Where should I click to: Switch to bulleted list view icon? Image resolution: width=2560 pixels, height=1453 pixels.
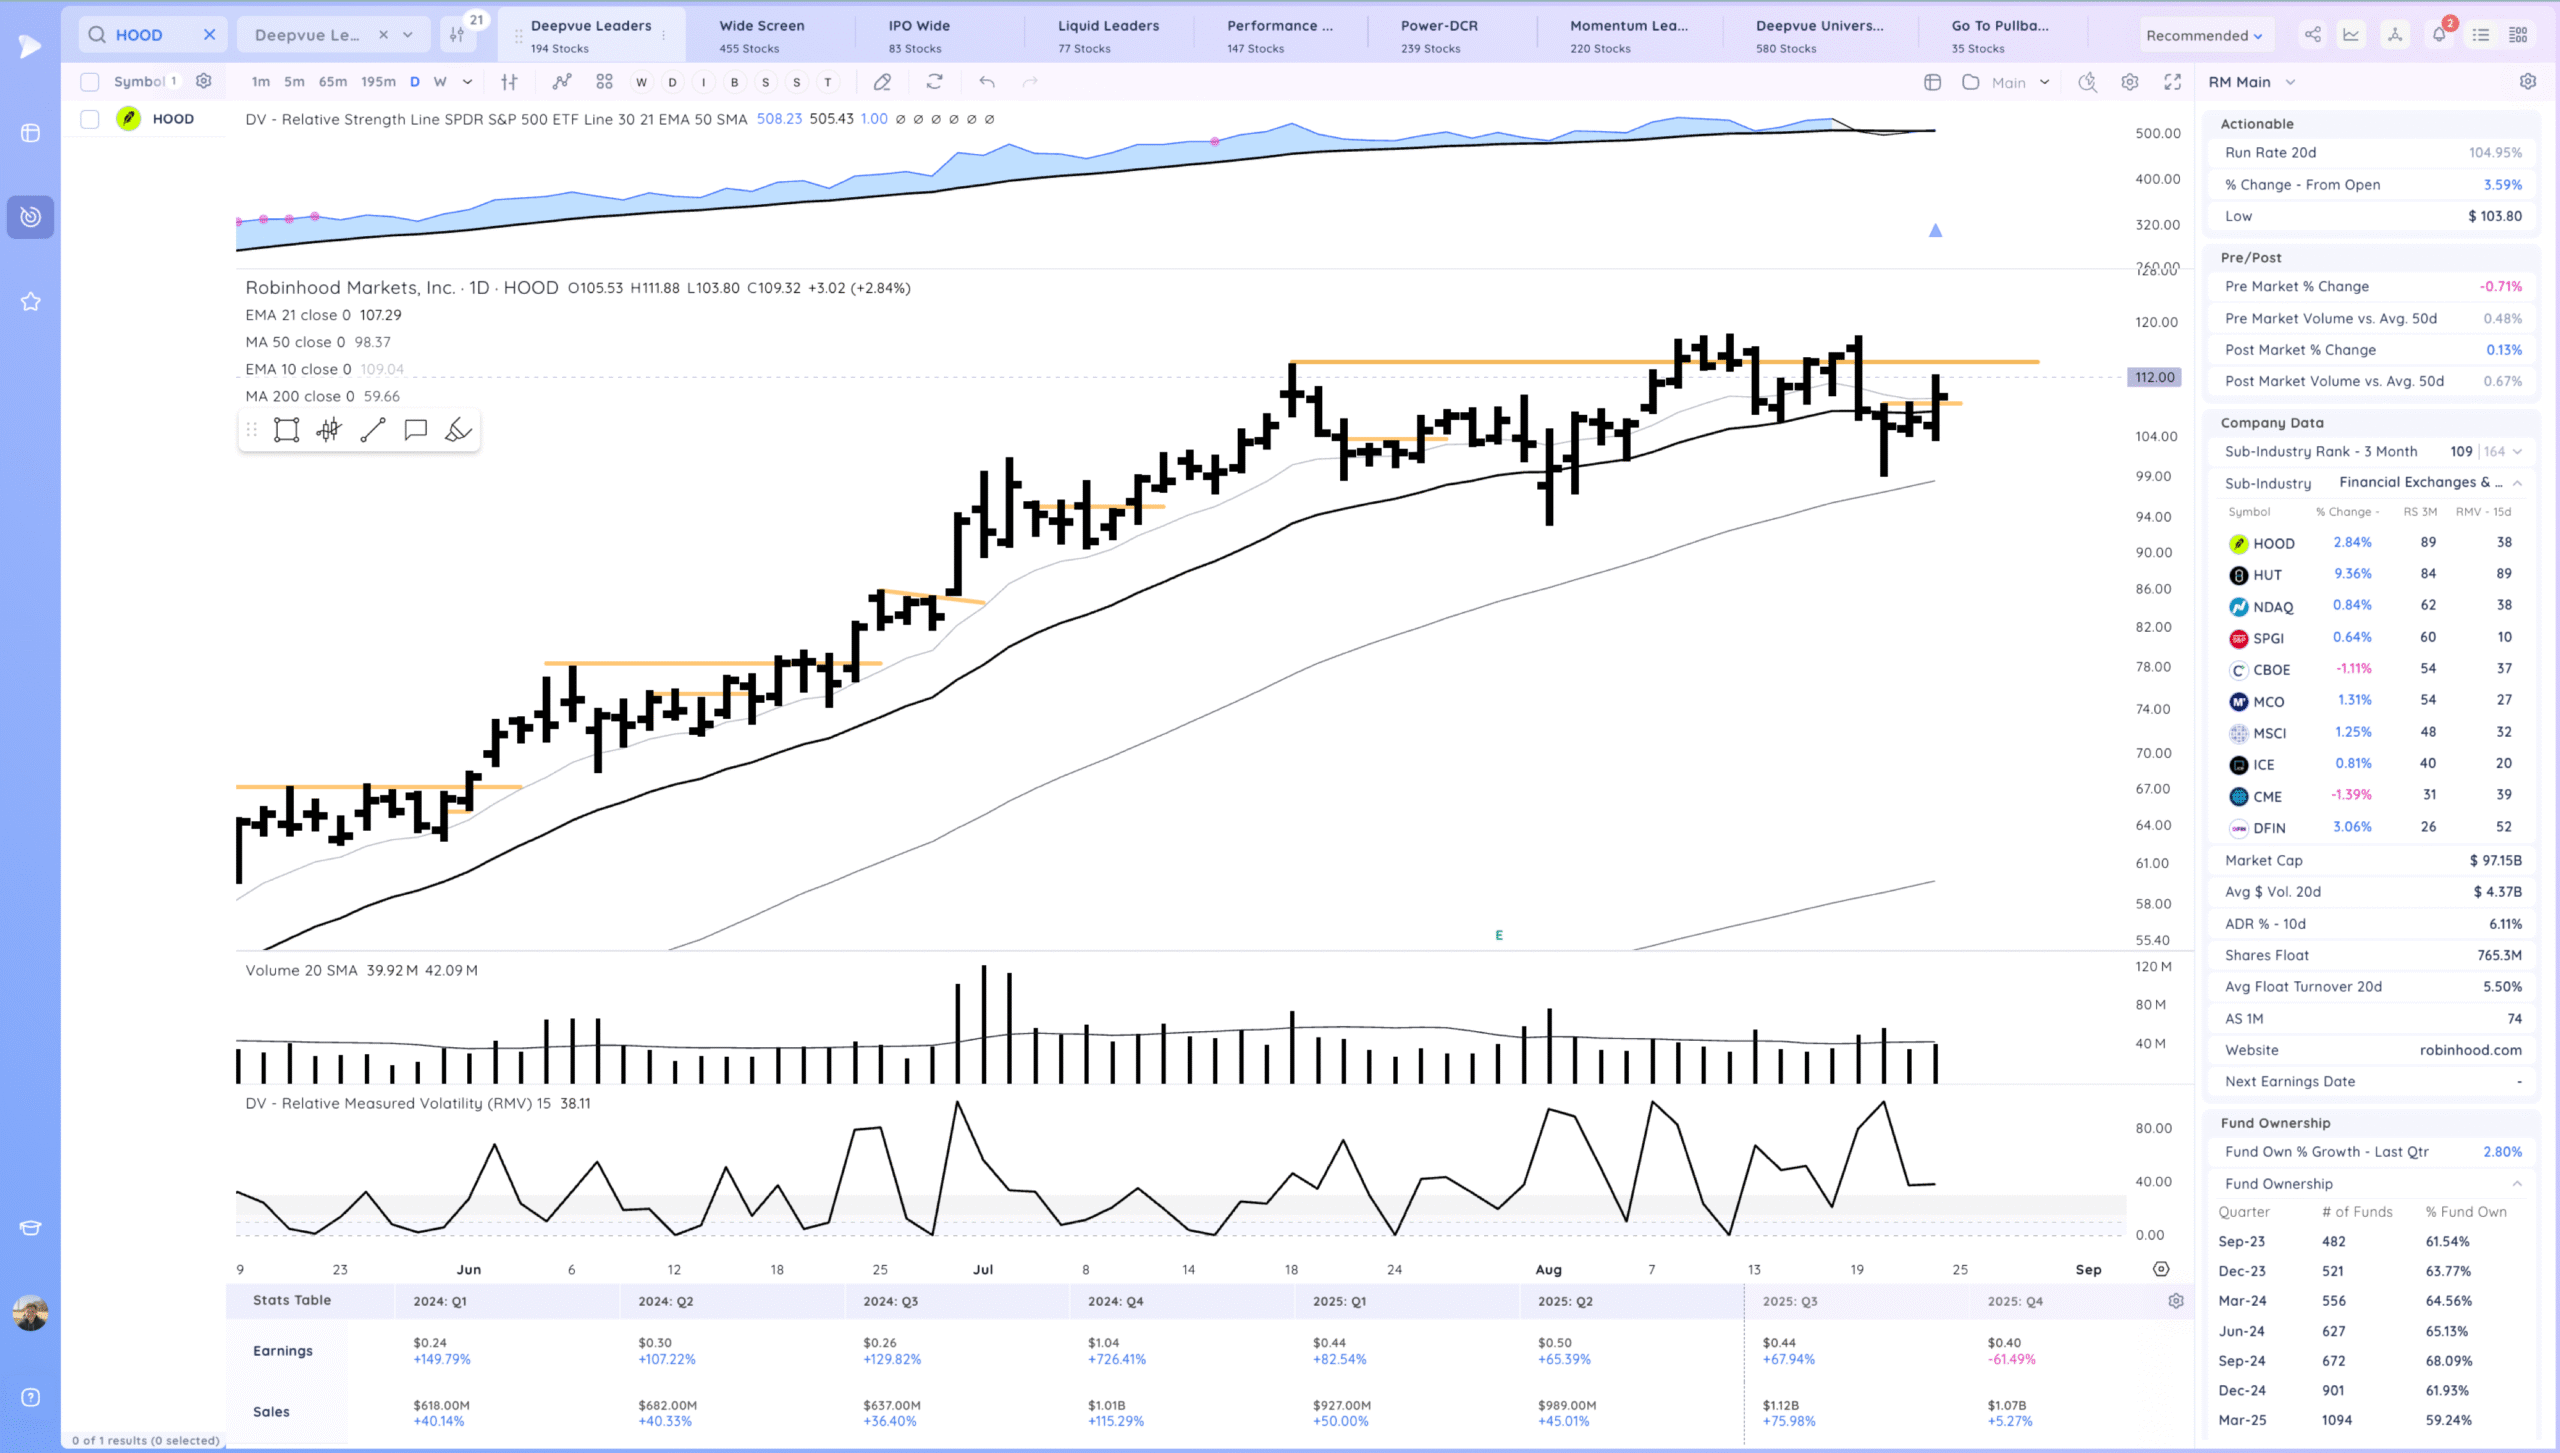tap(2481, 35)
